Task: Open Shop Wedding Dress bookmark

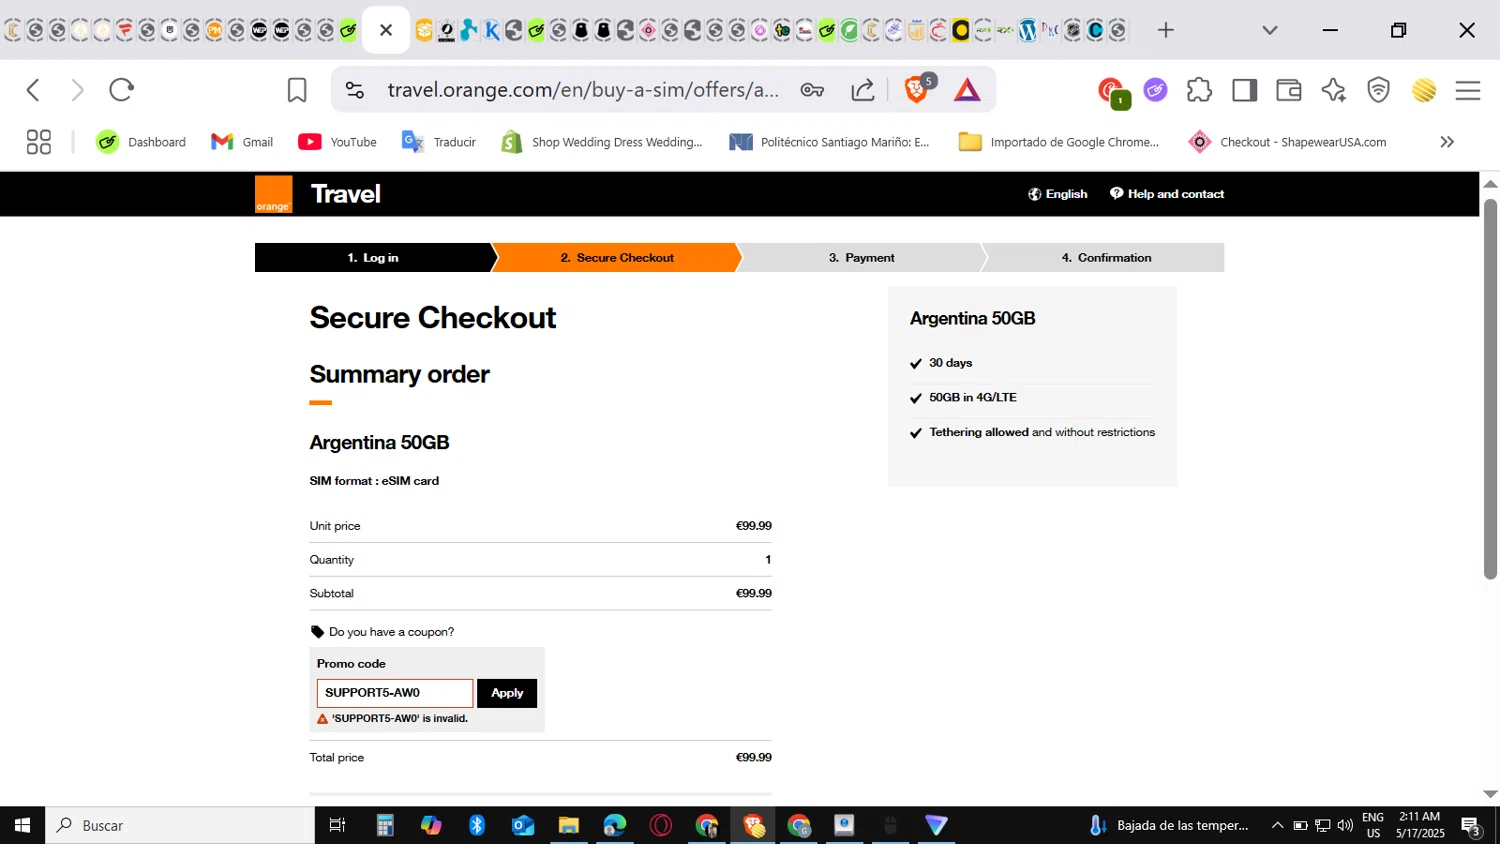Action: coord(601,142)
